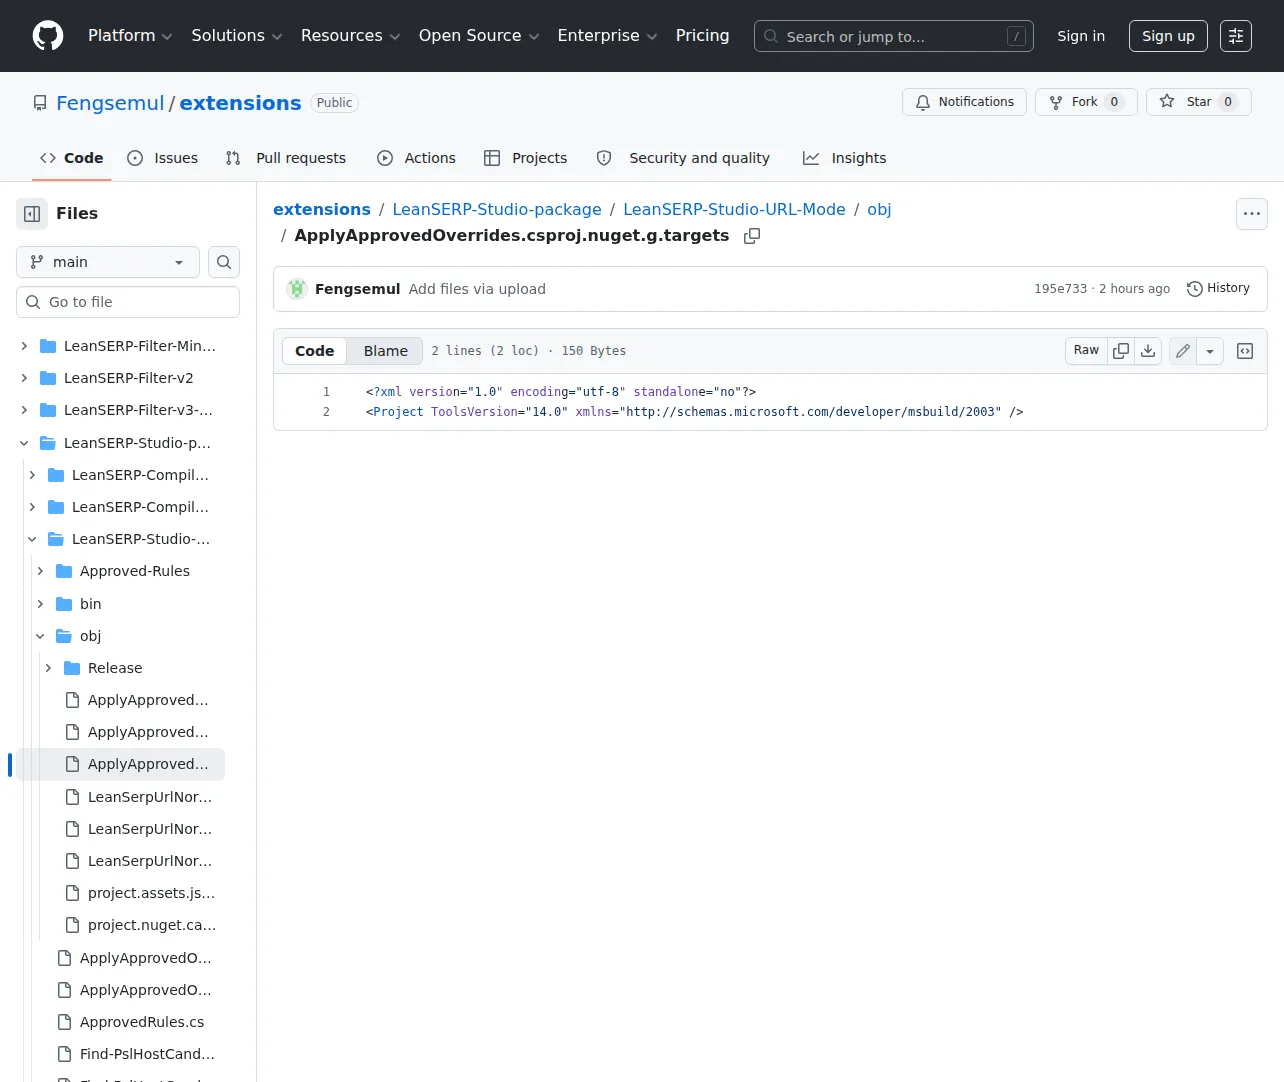Expand the Release folder chevron
1284x1082 pixels.
(x=48, y=668)
